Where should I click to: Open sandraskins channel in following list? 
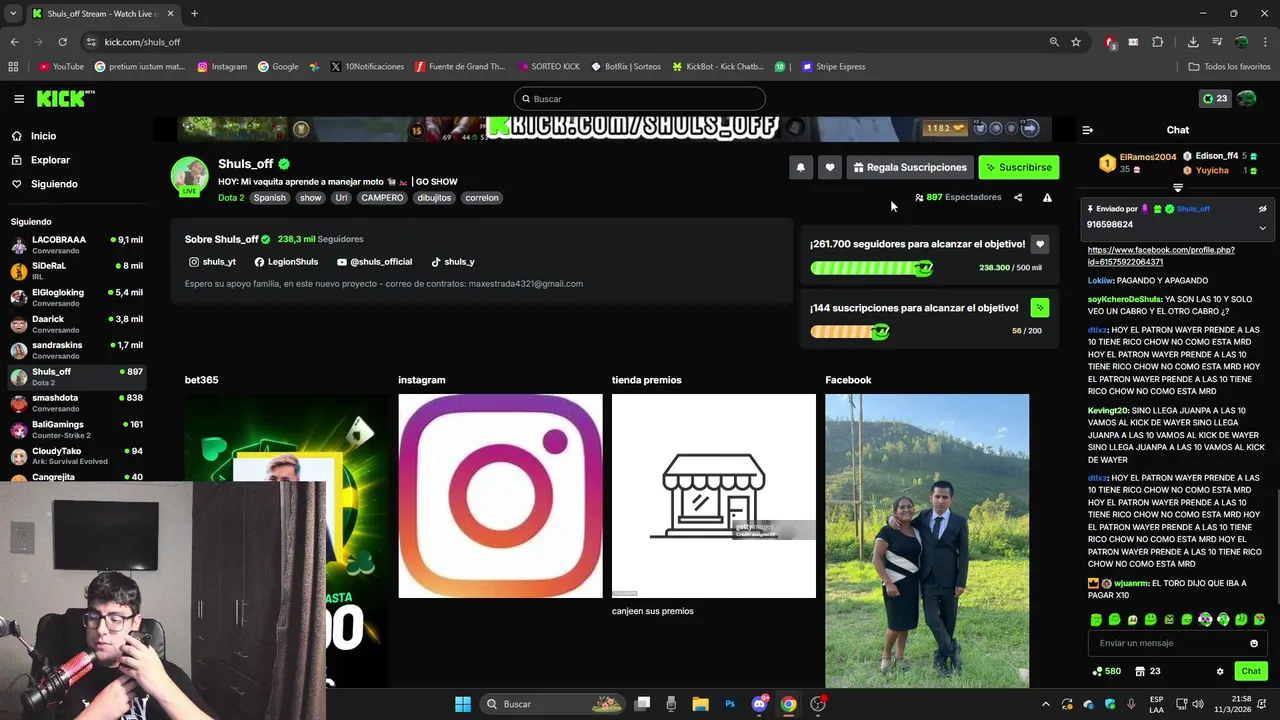pos(77,350)
